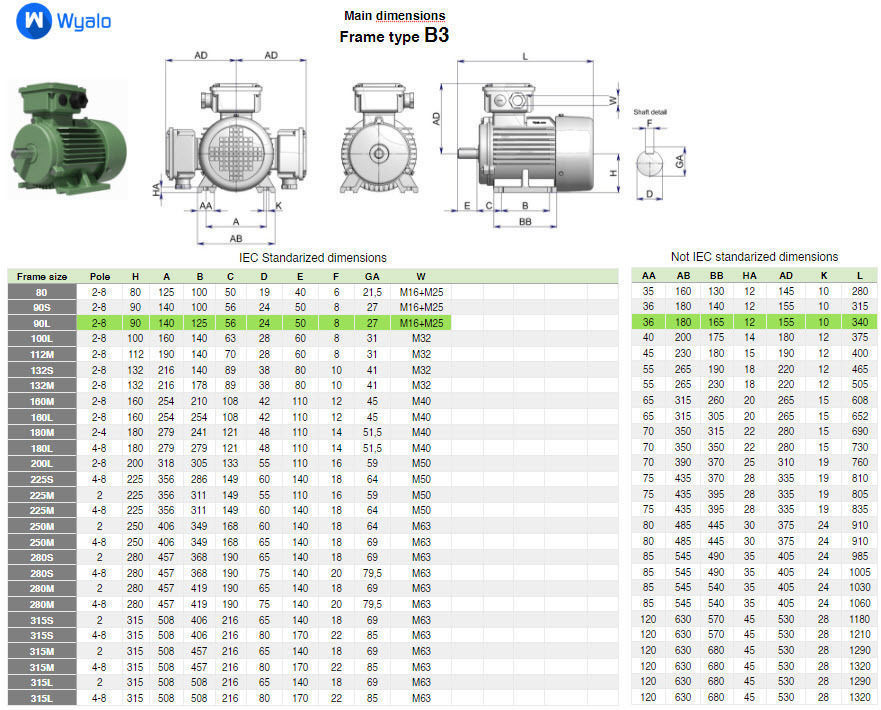
Task: Click the front view motor diagram with AD dimensions
Action: coord(235,149)
